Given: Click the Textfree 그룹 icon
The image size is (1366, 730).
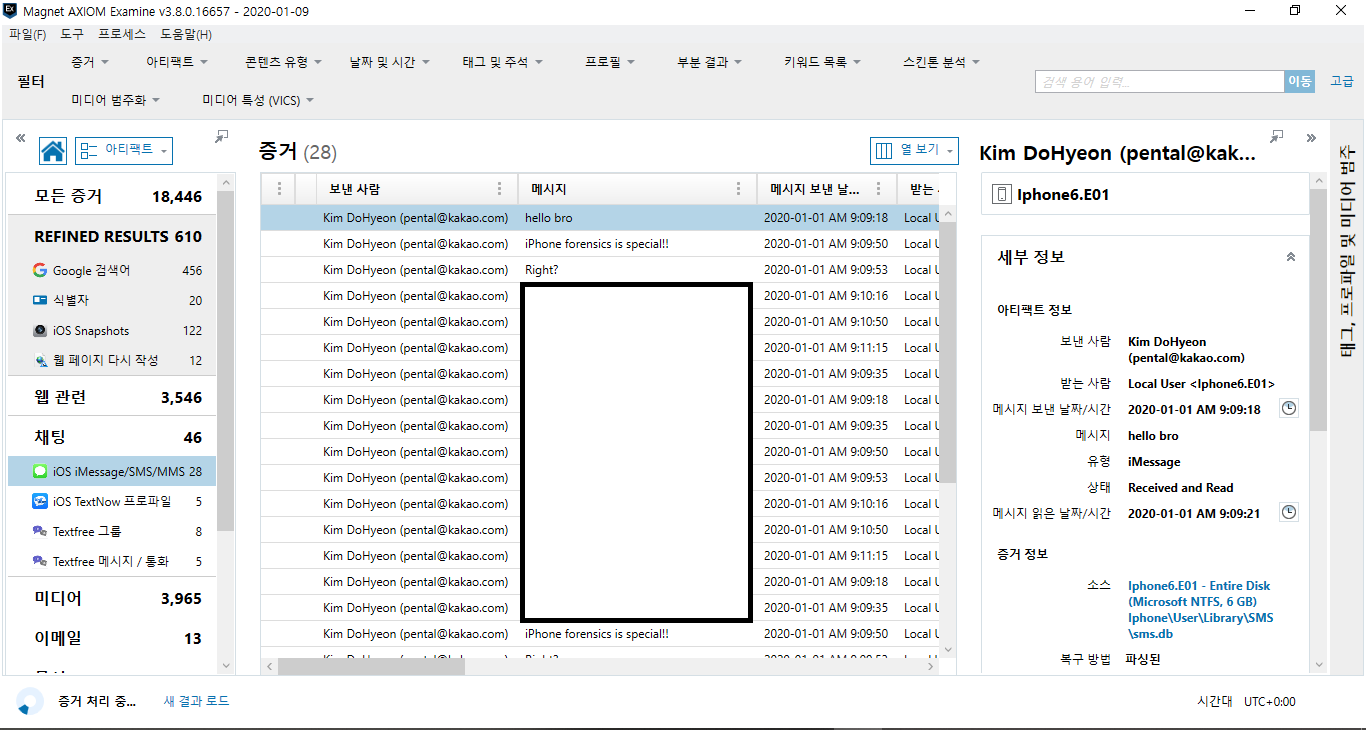Looking at the screenshot, I should (40, 531).
